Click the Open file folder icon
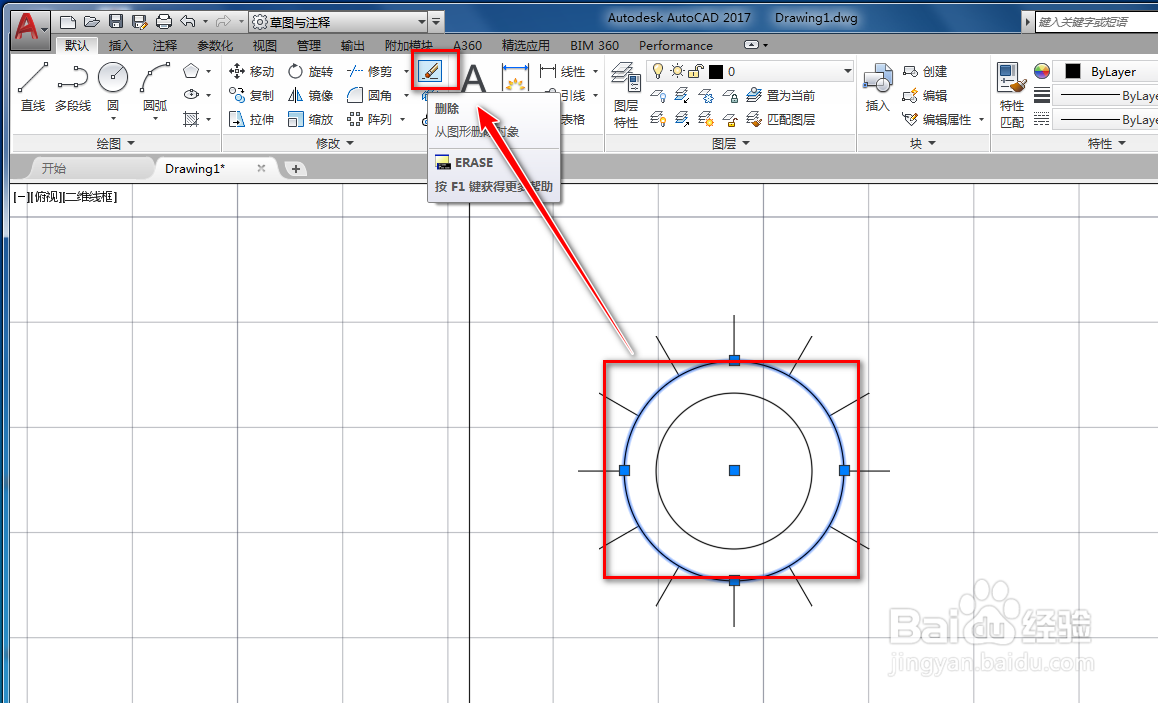Screen dimensions: 1158x703 [x=92, y=21]
